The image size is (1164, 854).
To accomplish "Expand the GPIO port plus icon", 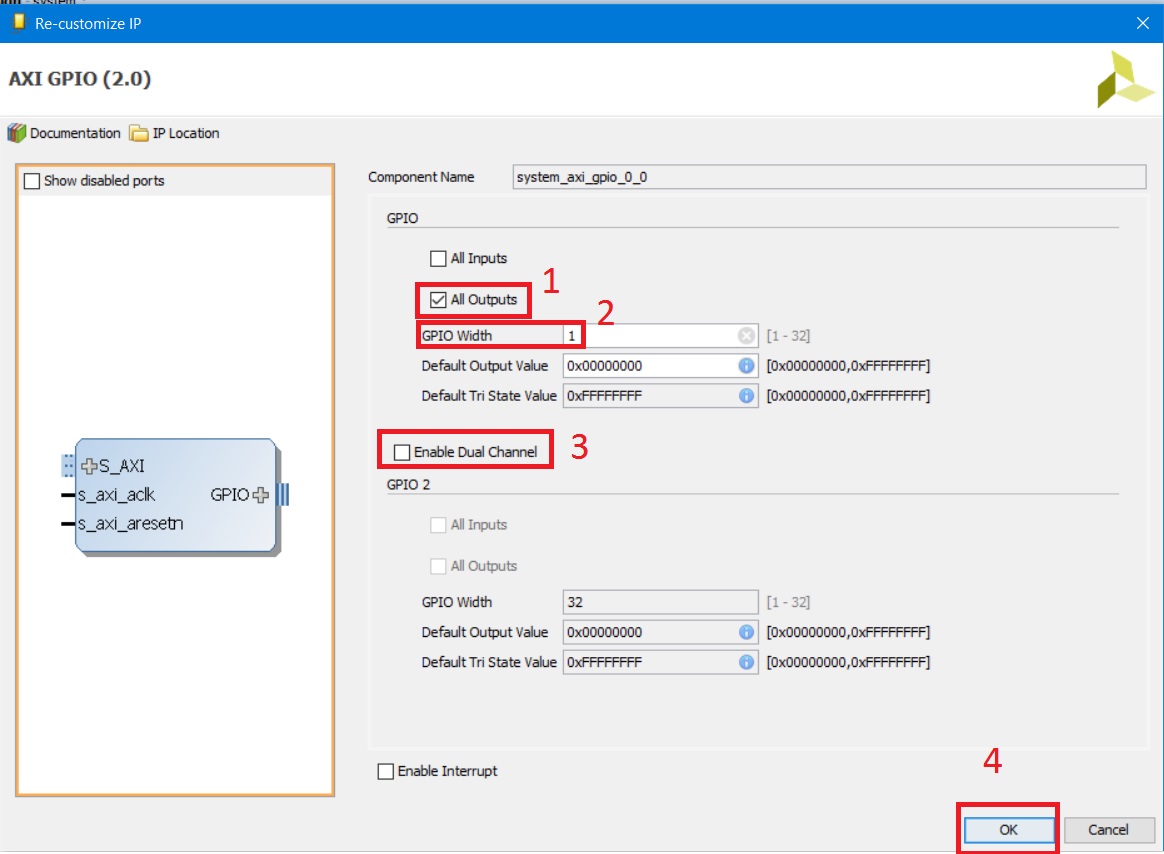I will pos(262,494).
